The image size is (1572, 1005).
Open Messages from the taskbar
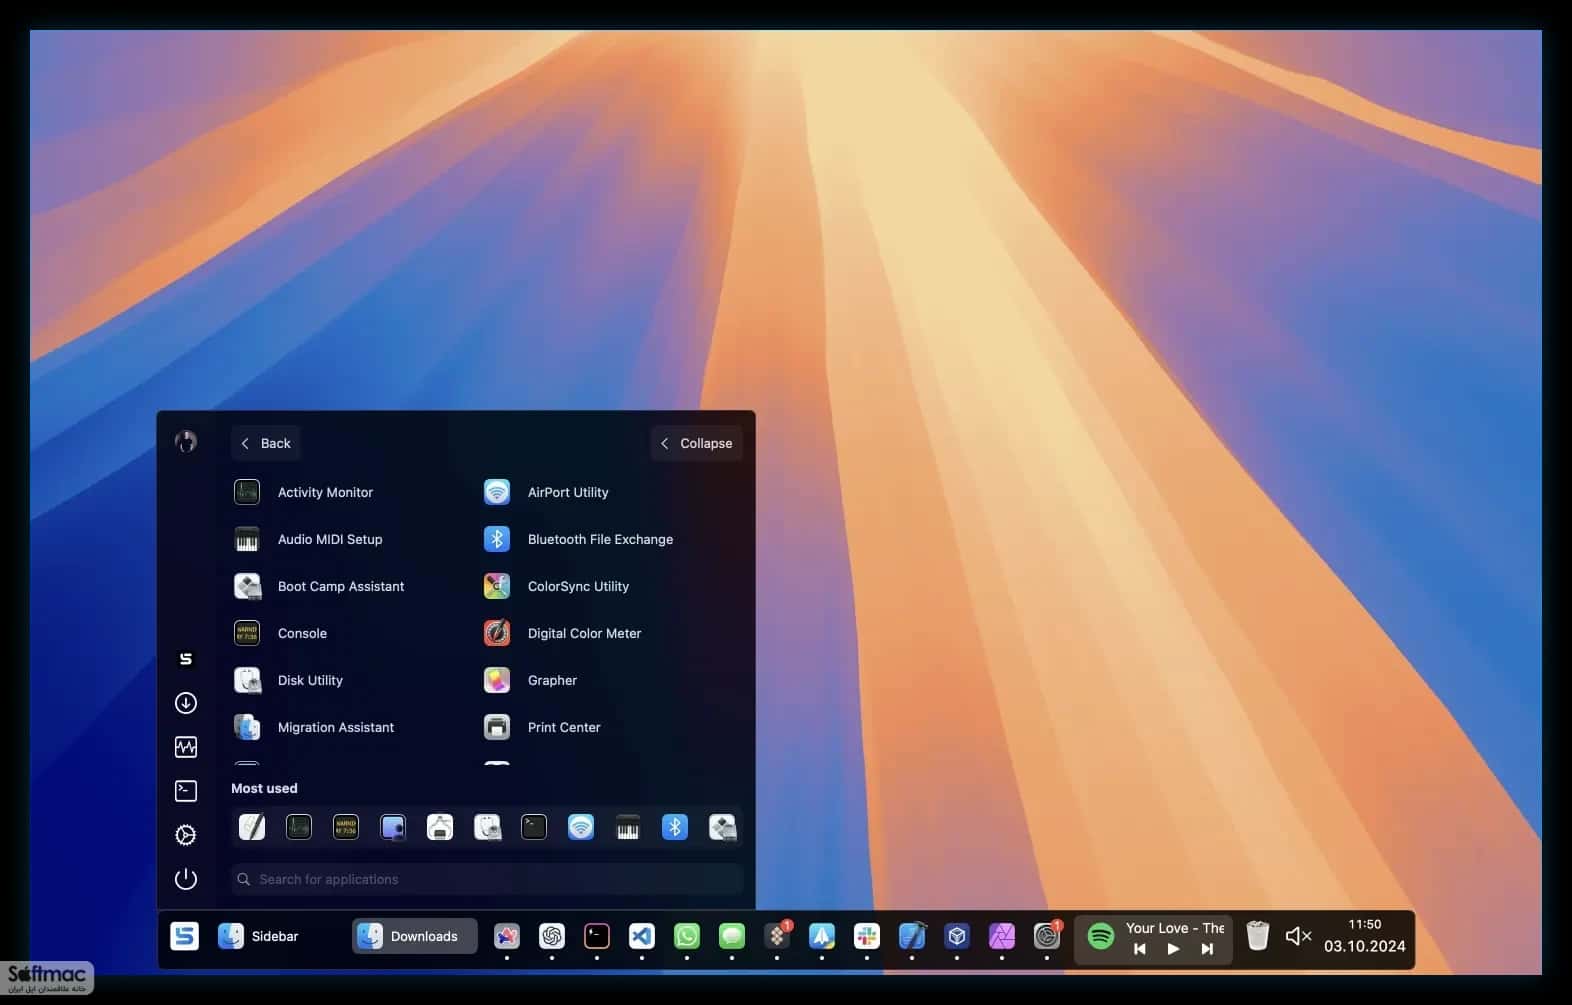pos(732,936)
